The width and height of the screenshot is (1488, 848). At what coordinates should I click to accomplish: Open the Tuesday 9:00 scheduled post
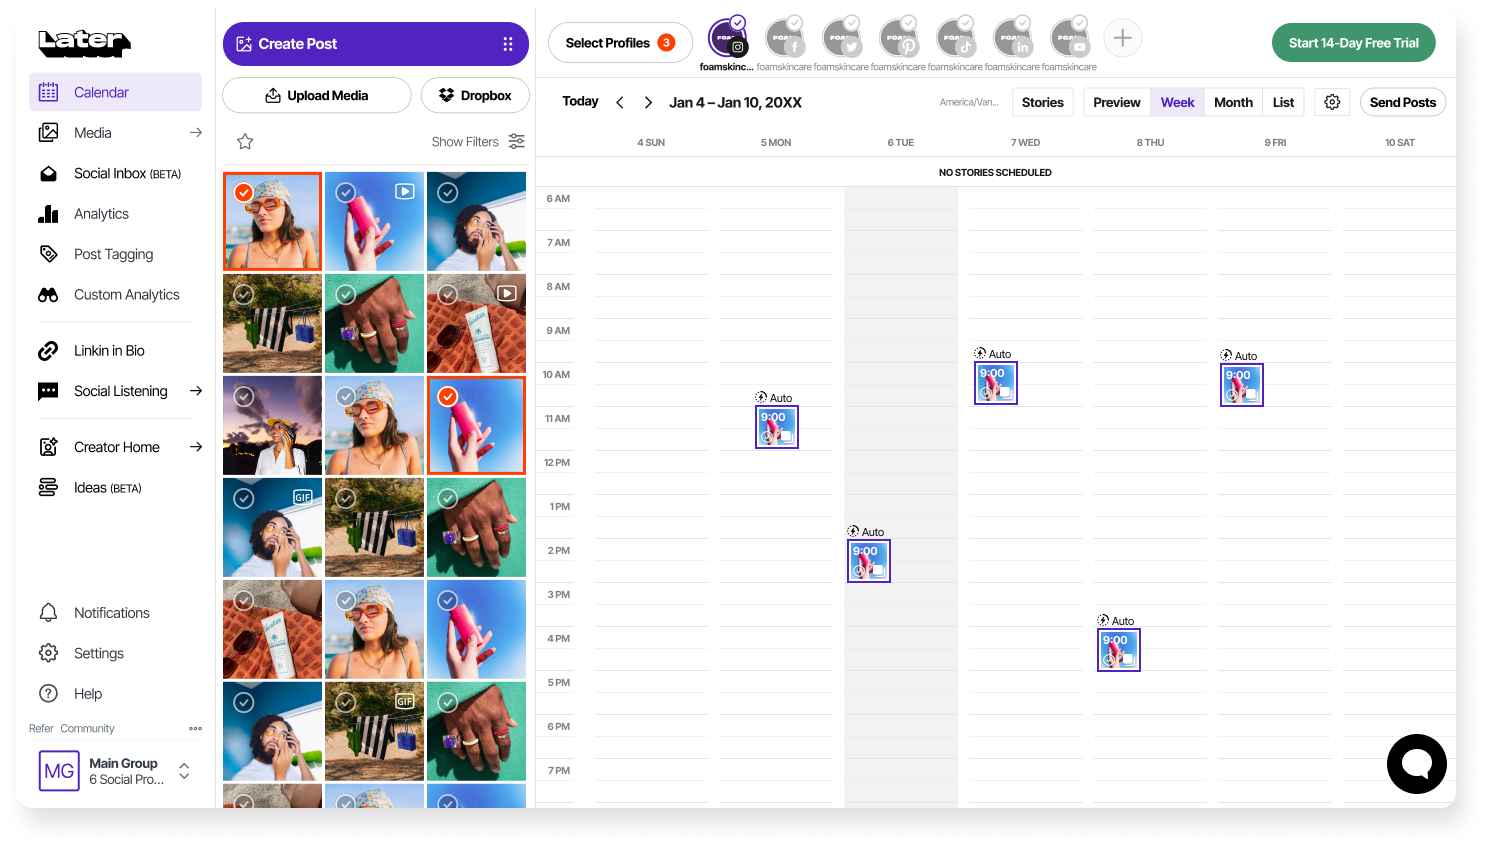coord(869,561)
